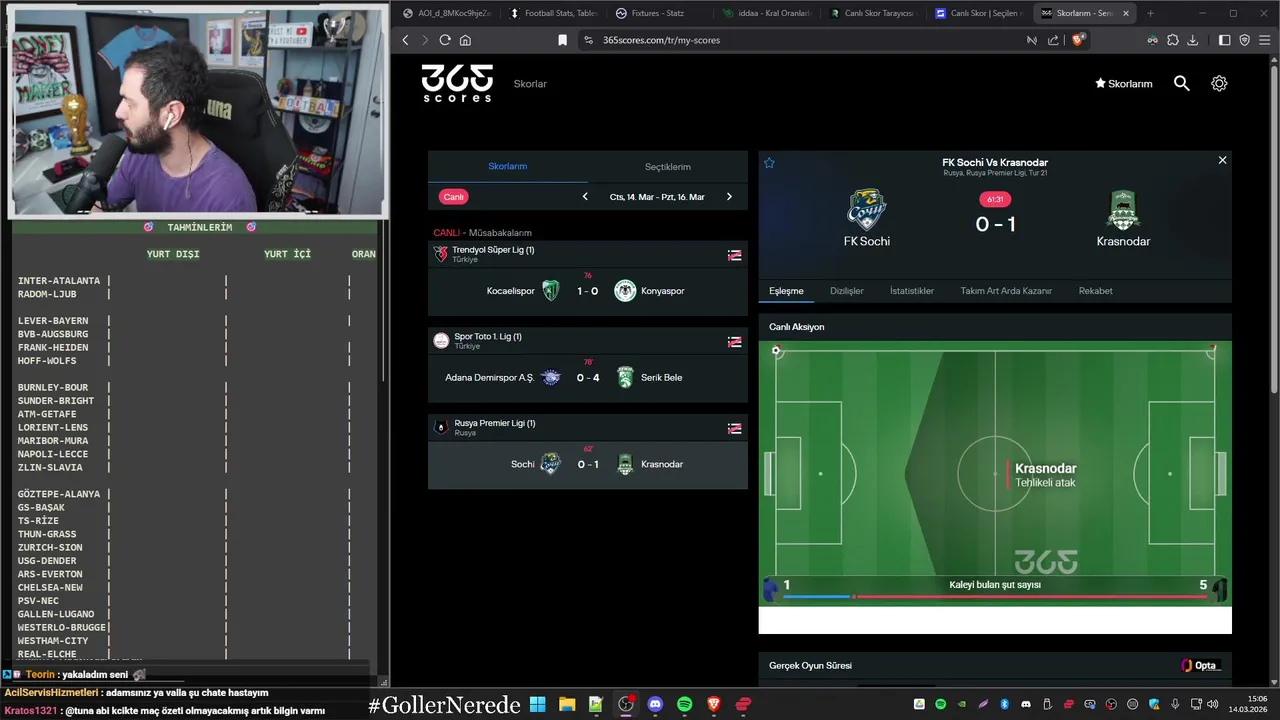Open Skorlarım star link in header
Viewport: 1280px width, 720px height.
pyautogui.click(x=1124, y=84)
